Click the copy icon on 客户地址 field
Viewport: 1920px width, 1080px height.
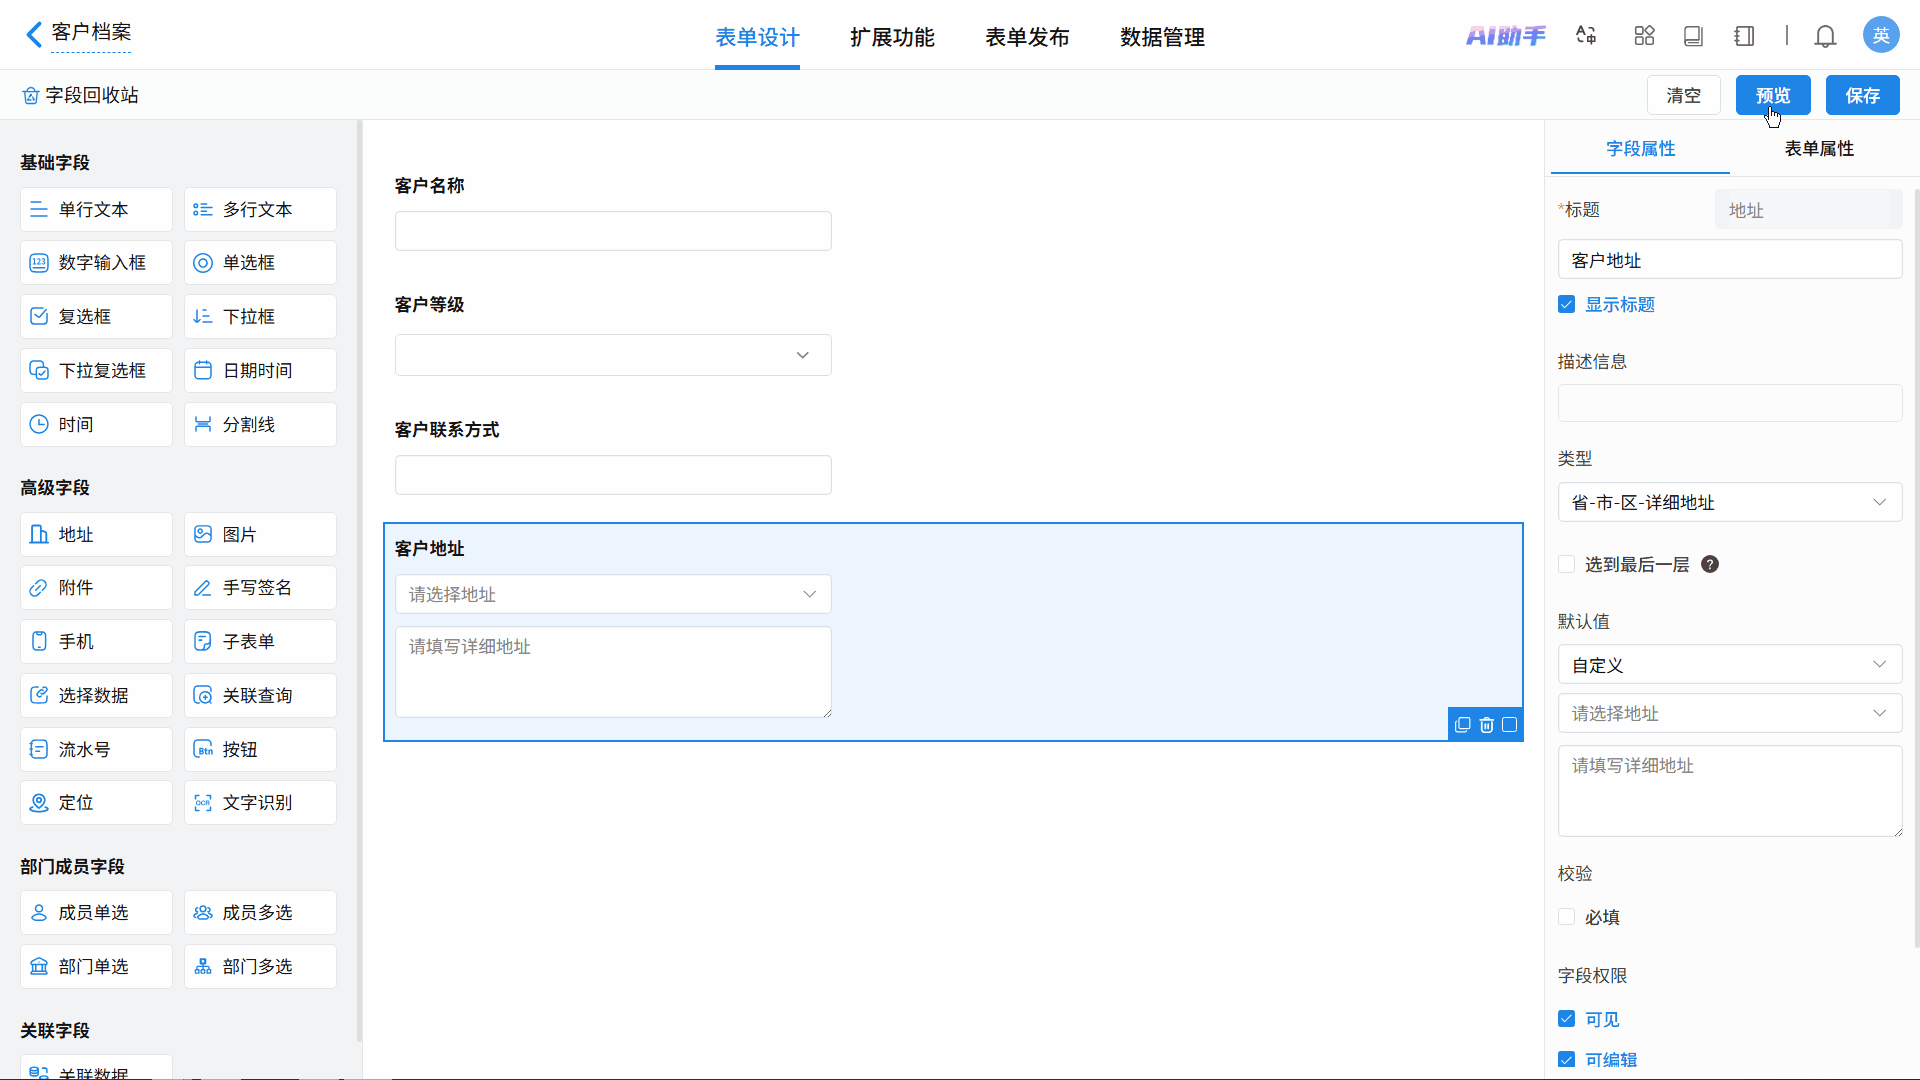(x=1463, y=725)
